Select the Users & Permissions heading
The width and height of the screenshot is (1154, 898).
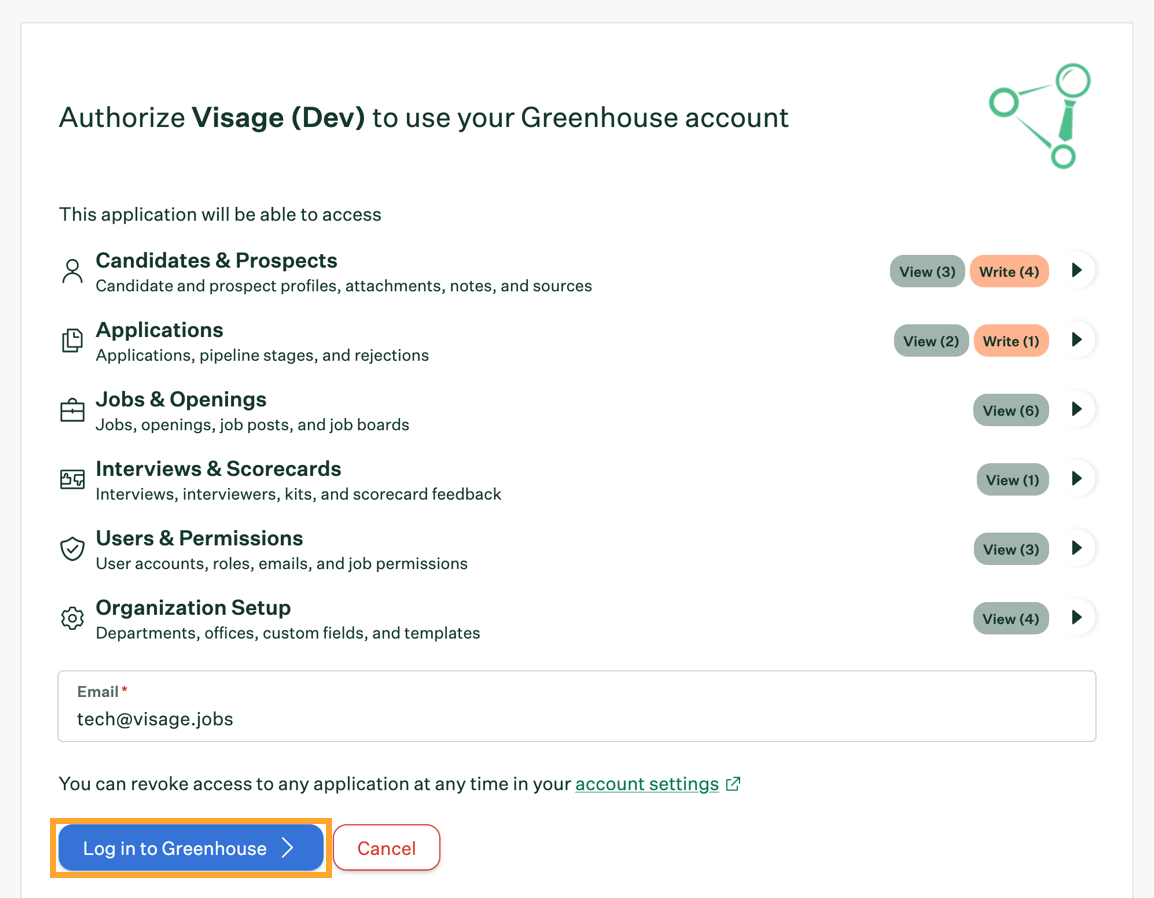pos(199,538)
